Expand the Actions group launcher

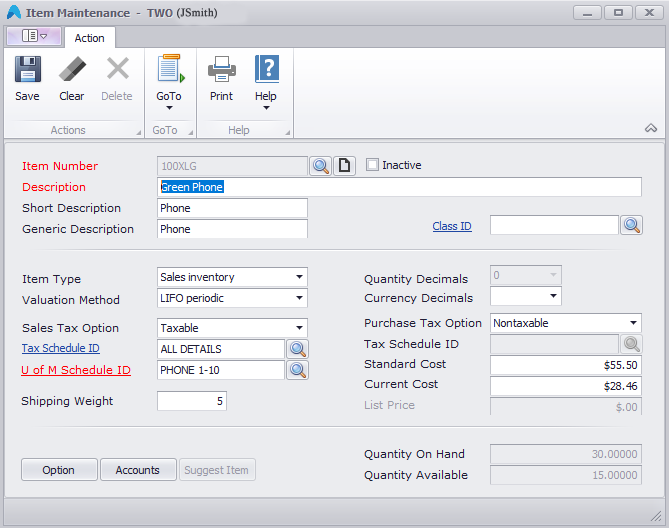coord(139,133)
